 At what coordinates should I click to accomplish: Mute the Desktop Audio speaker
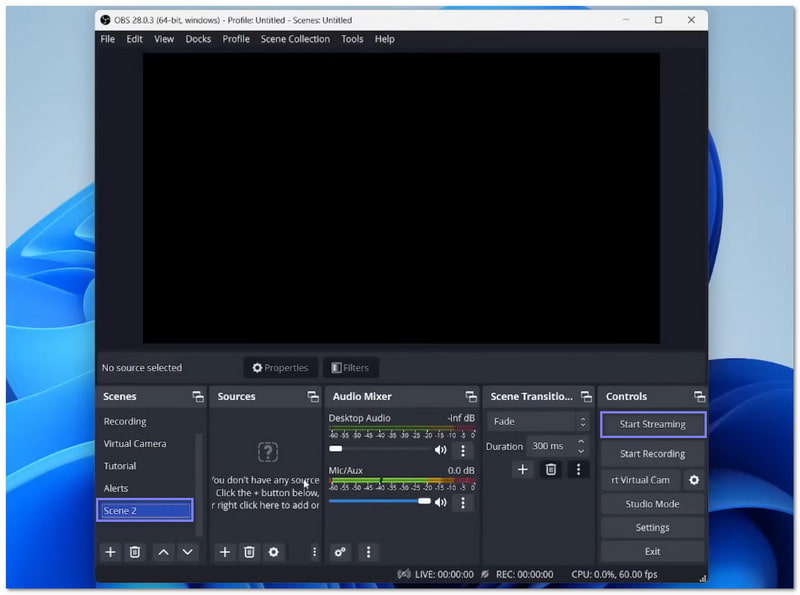(x=440, y=450)
